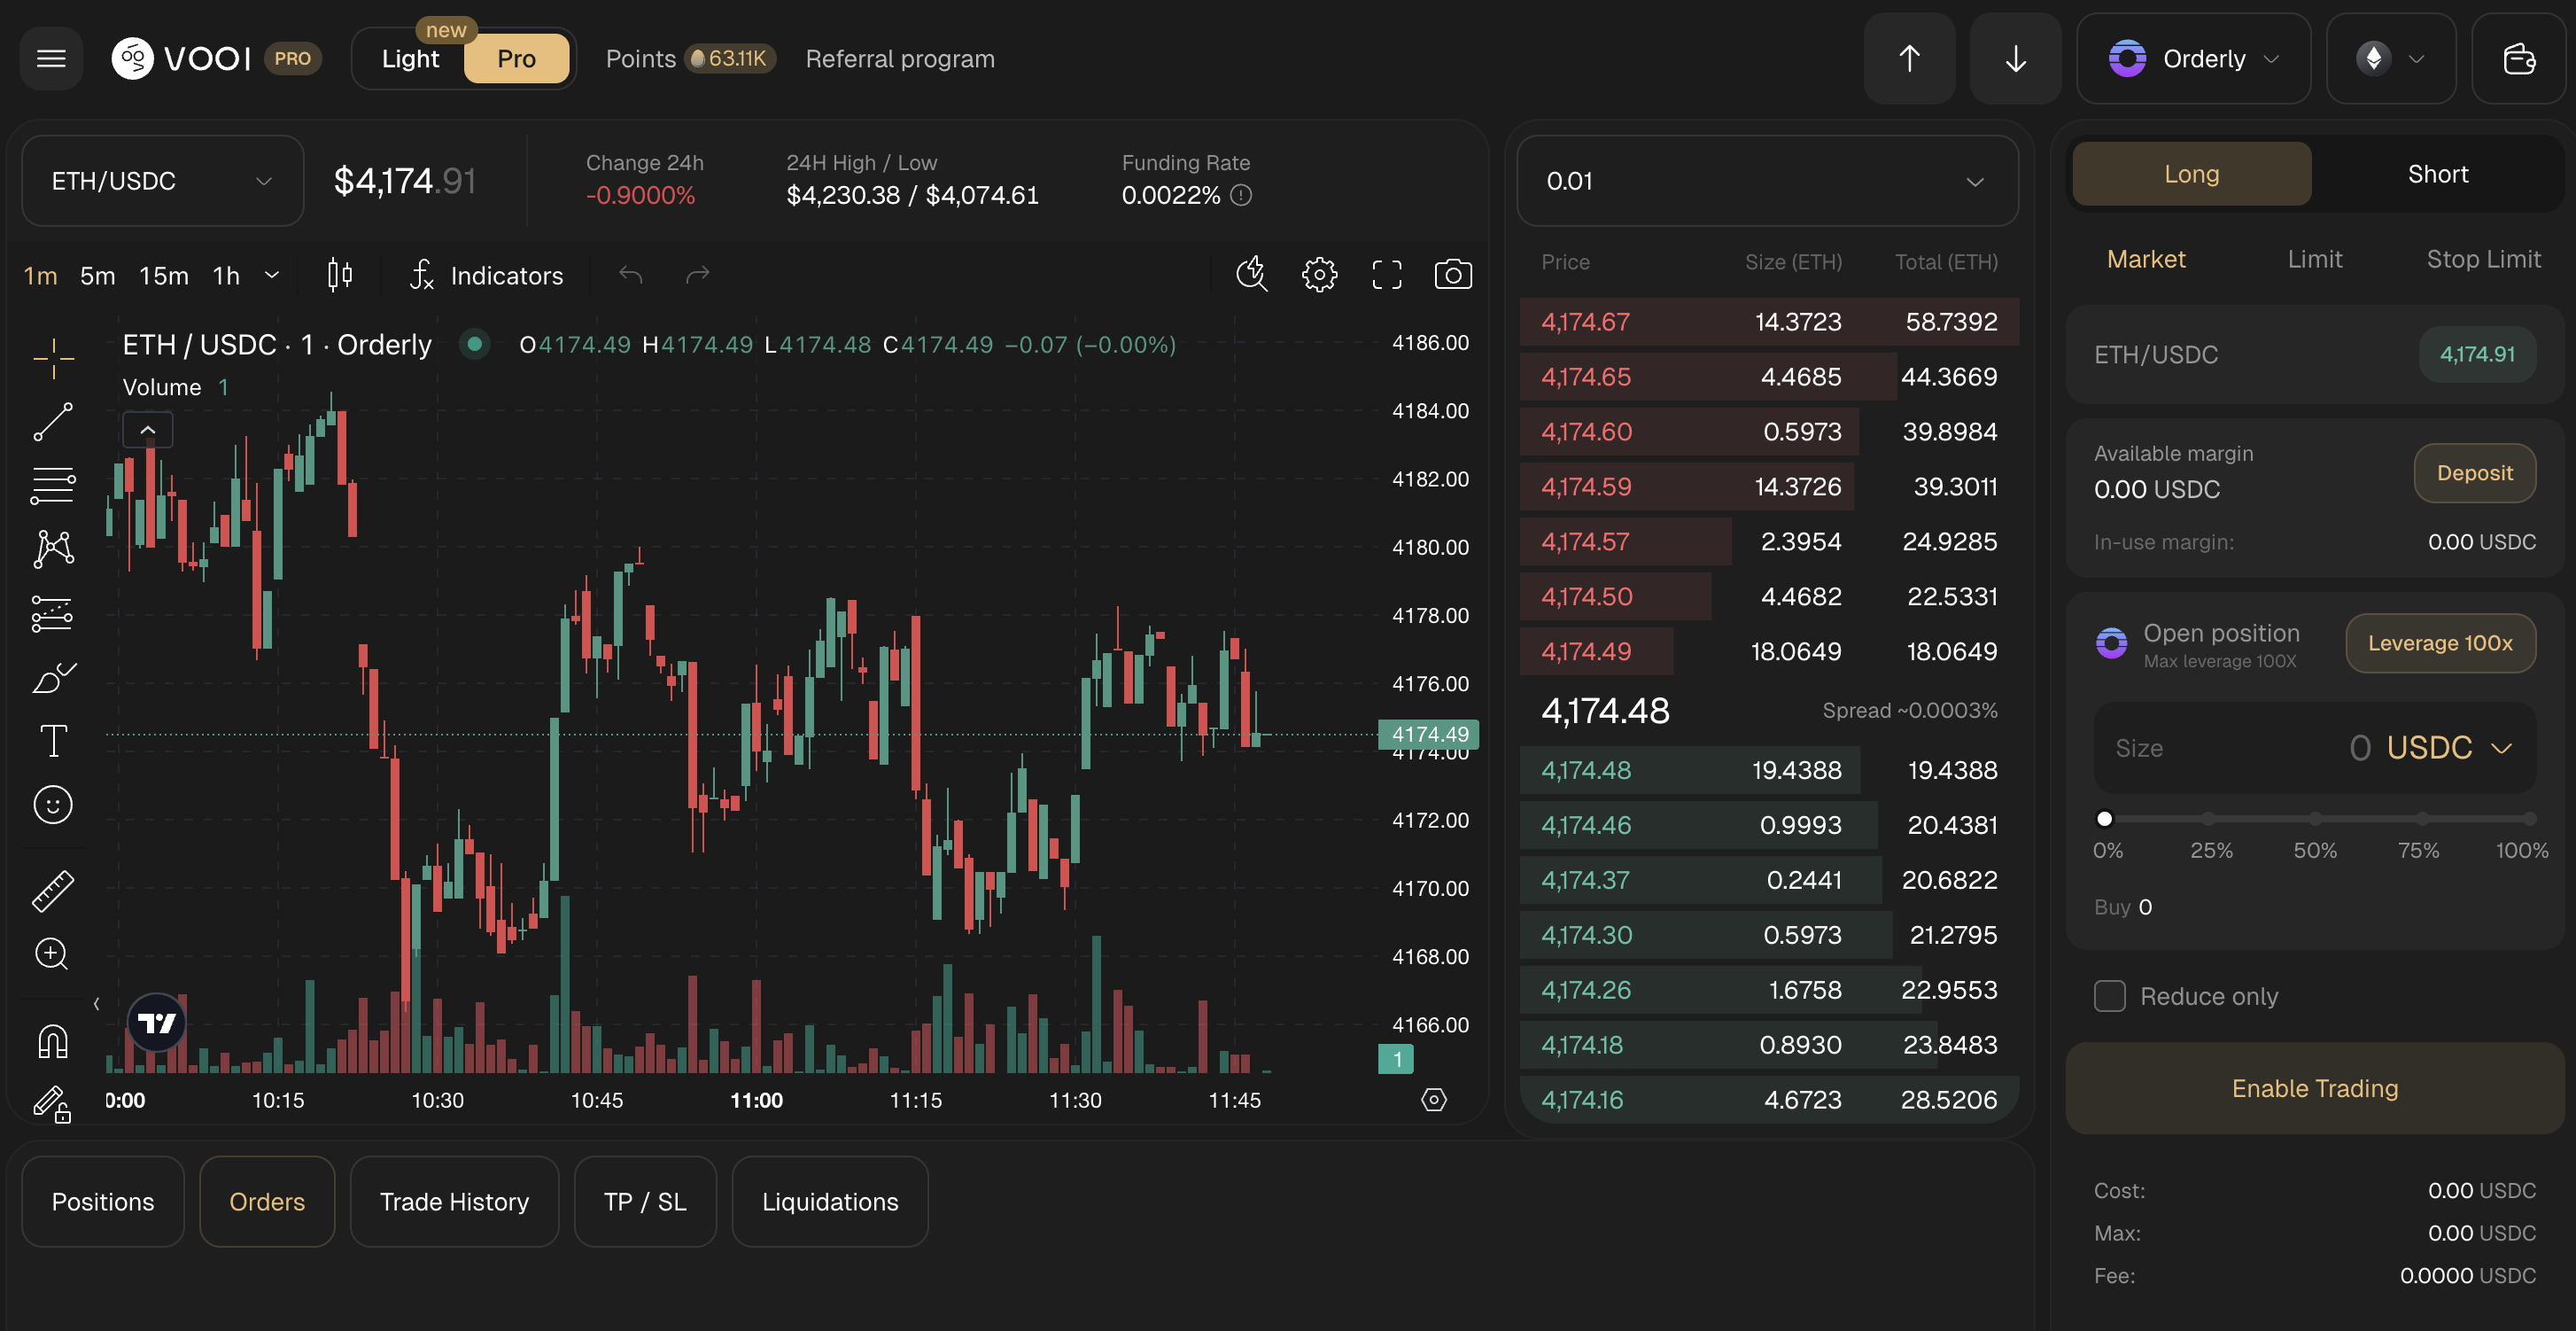
Task: Select the text annotation tool
Action: (53, 741)
